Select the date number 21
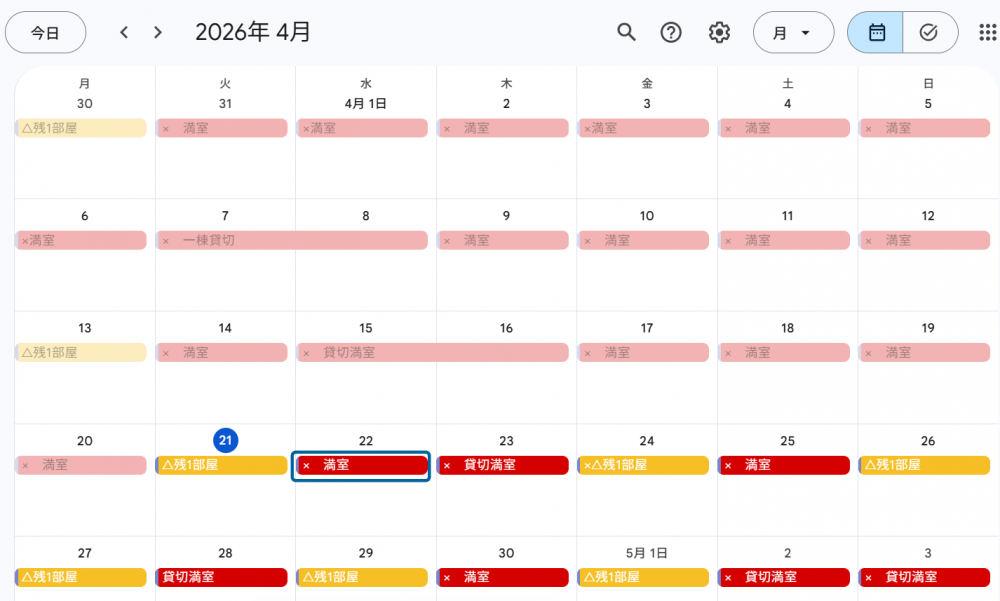 click(225, 441)
